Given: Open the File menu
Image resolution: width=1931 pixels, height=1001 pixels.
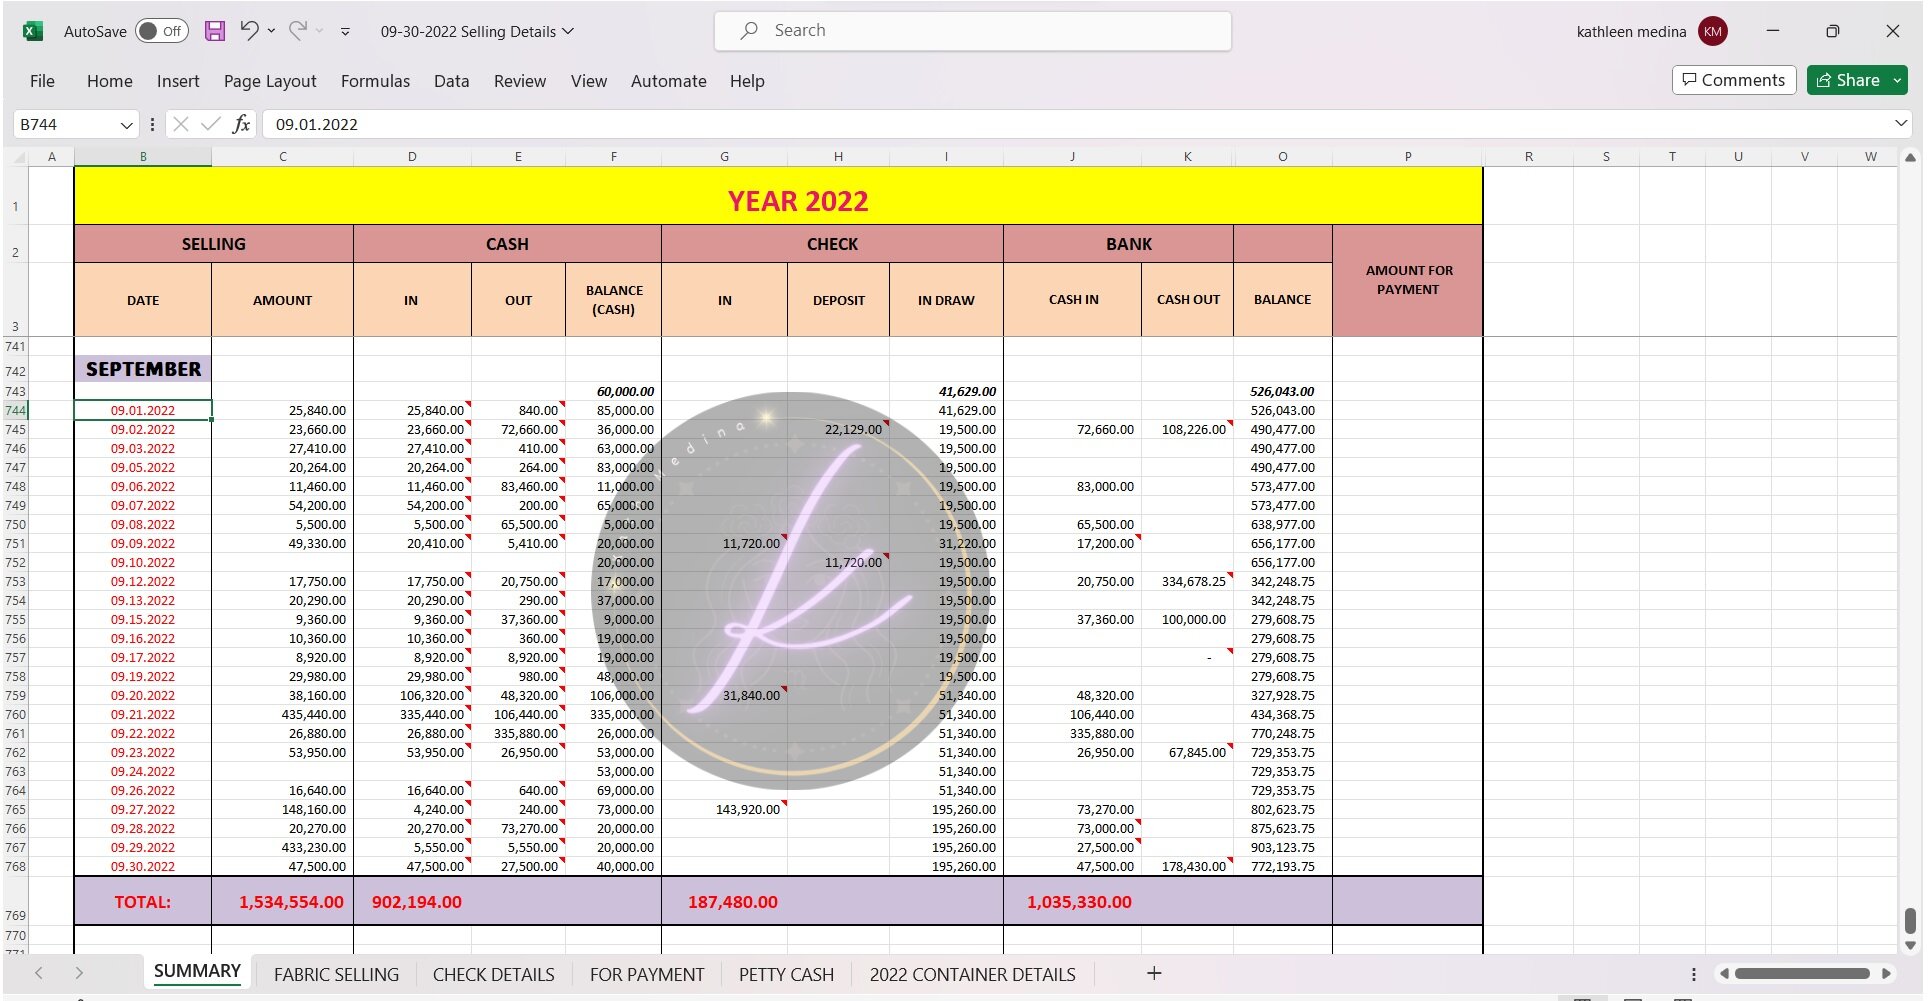Looking at the screenshot, I should [x=42, y=81].
